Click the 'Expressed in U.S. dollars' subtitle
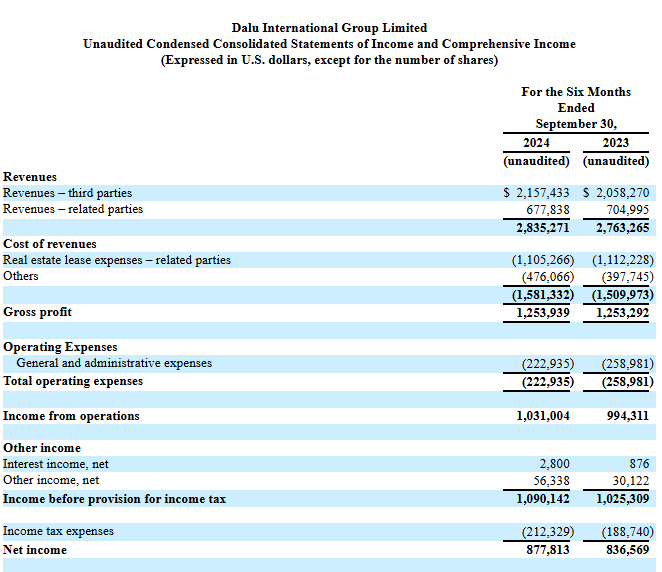Image resolution: width=662 pixels, height=572 pixels. [329, 60]
